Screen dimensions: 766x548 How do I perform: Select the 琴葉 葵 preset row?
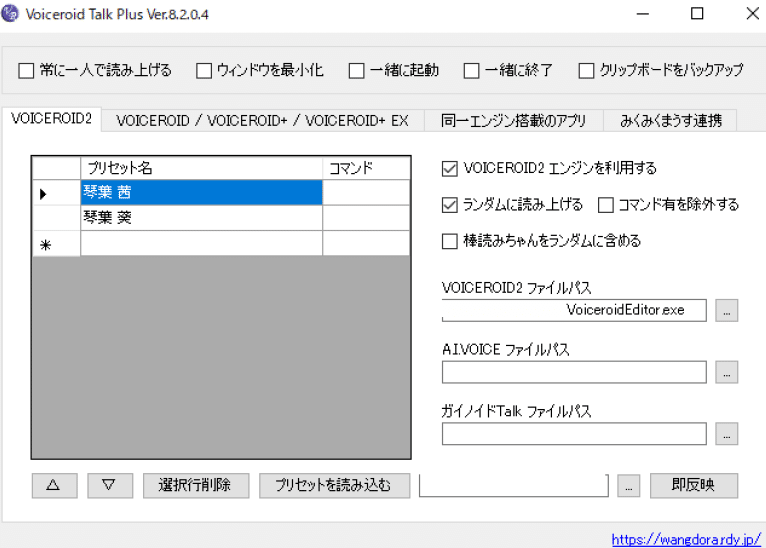coord(201,218)
